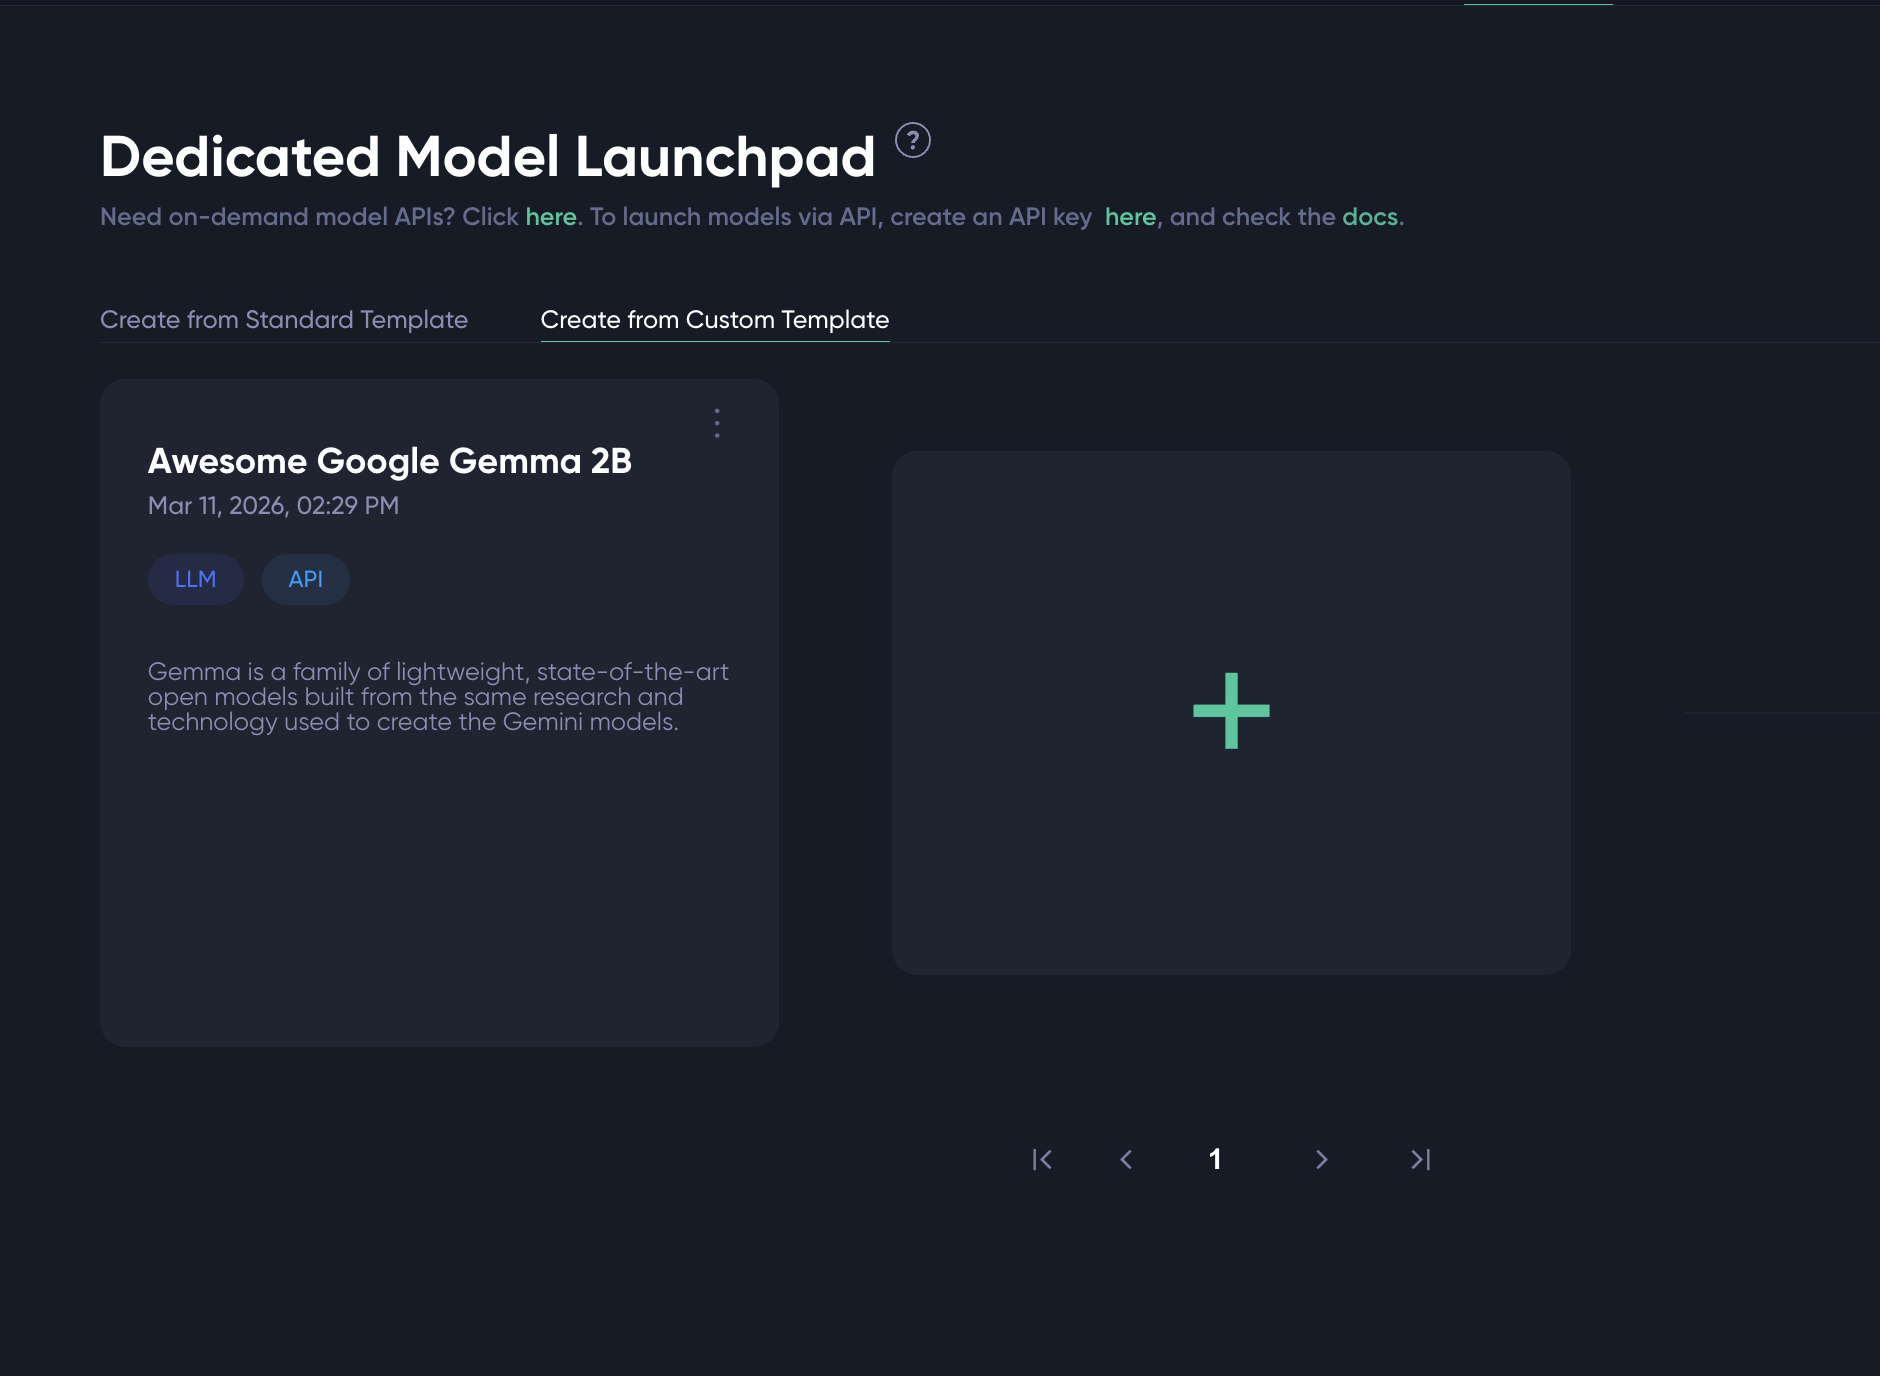
Task: Go to previous page arrow
Action: tap(1126, 1159)
